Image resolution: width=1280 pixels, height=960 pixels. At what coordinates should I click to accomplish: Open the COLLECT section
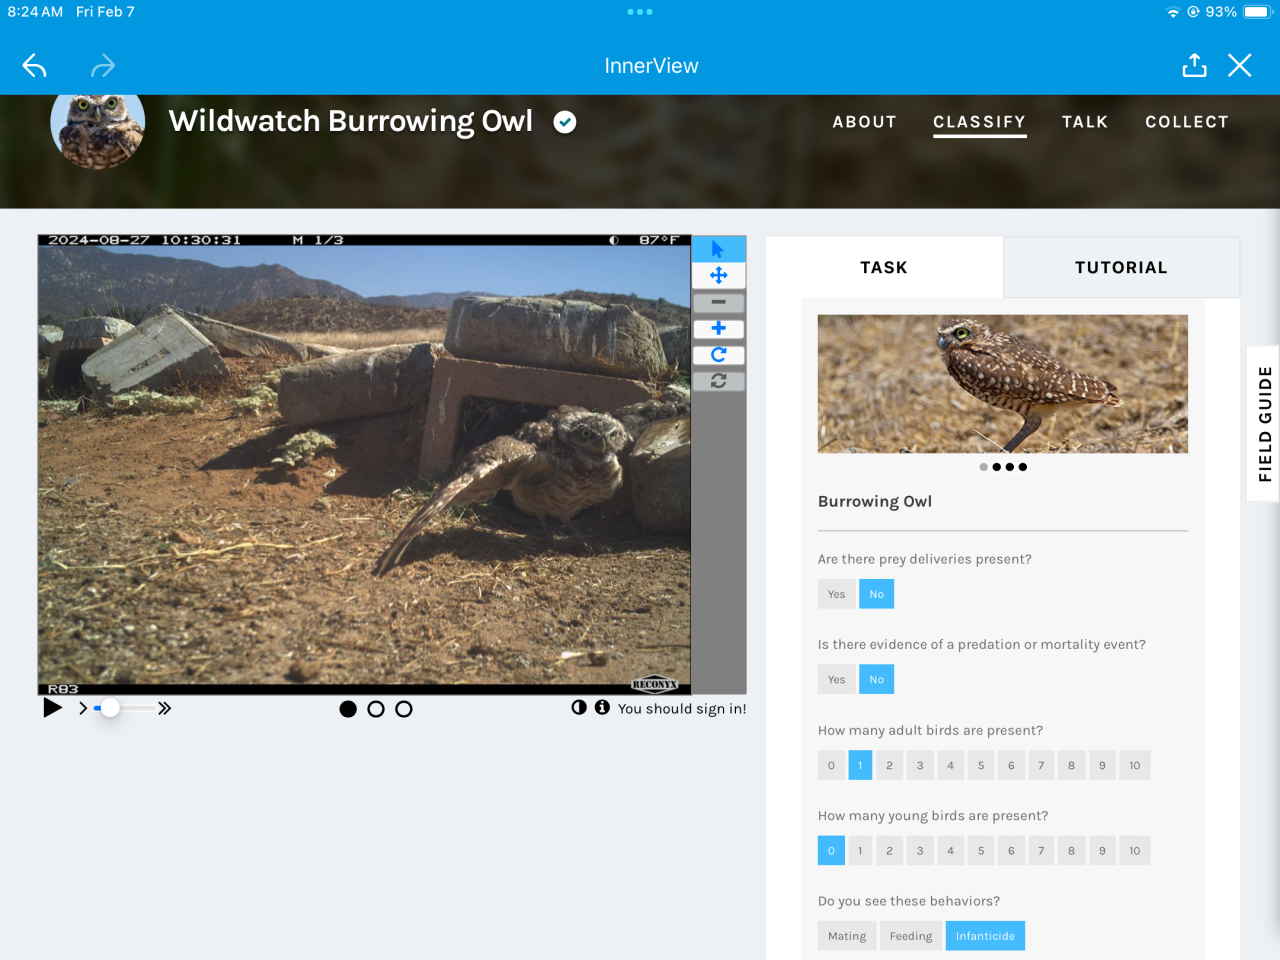tap(1187, 122)
